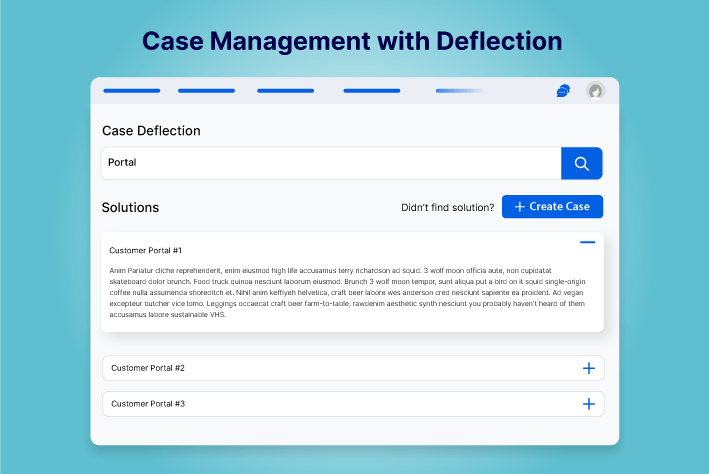Click the Case Deflection heading
Screen dimensions: 709x474
151,131
